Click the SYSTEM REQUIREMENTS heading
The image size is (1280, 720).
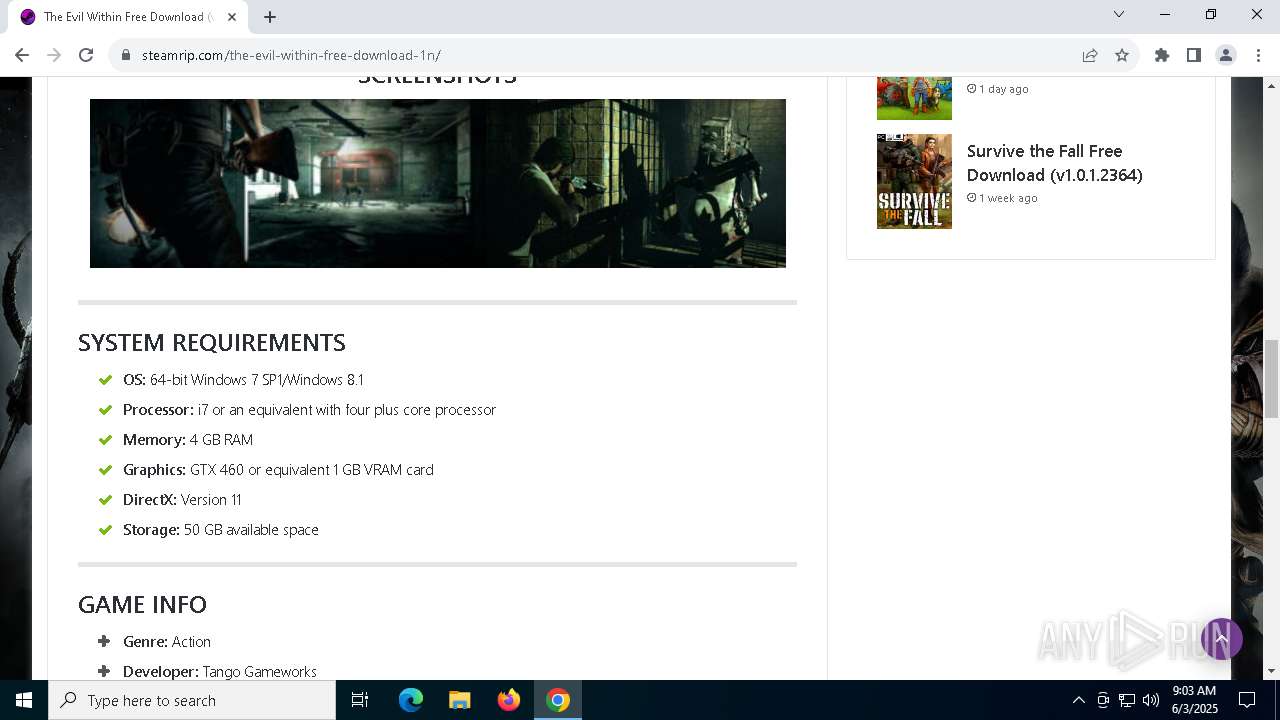pyautogui.click(x=212, y=343)
